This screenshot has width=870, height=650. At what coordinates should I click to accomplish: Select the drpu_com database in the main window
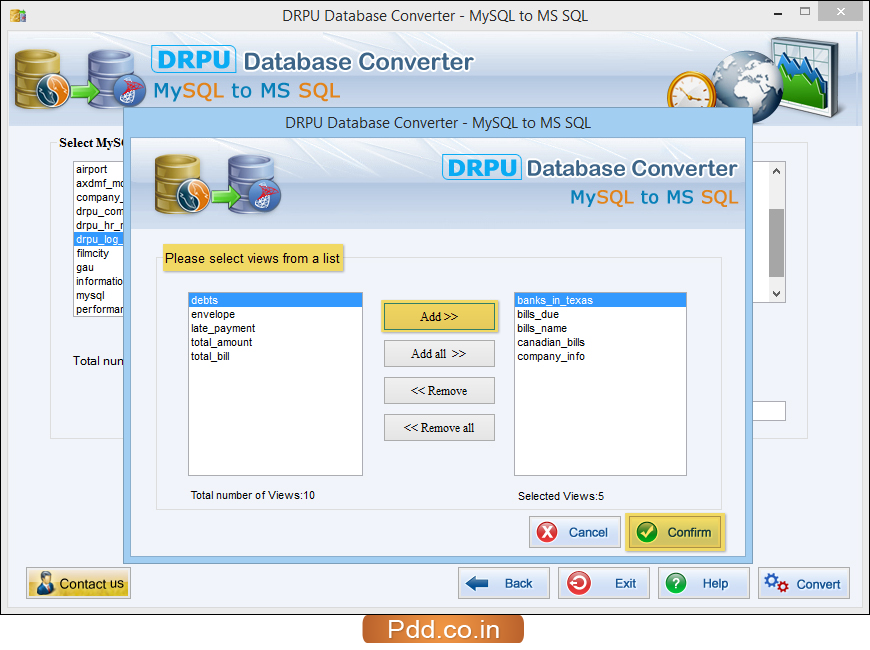(x=98, y=211)
